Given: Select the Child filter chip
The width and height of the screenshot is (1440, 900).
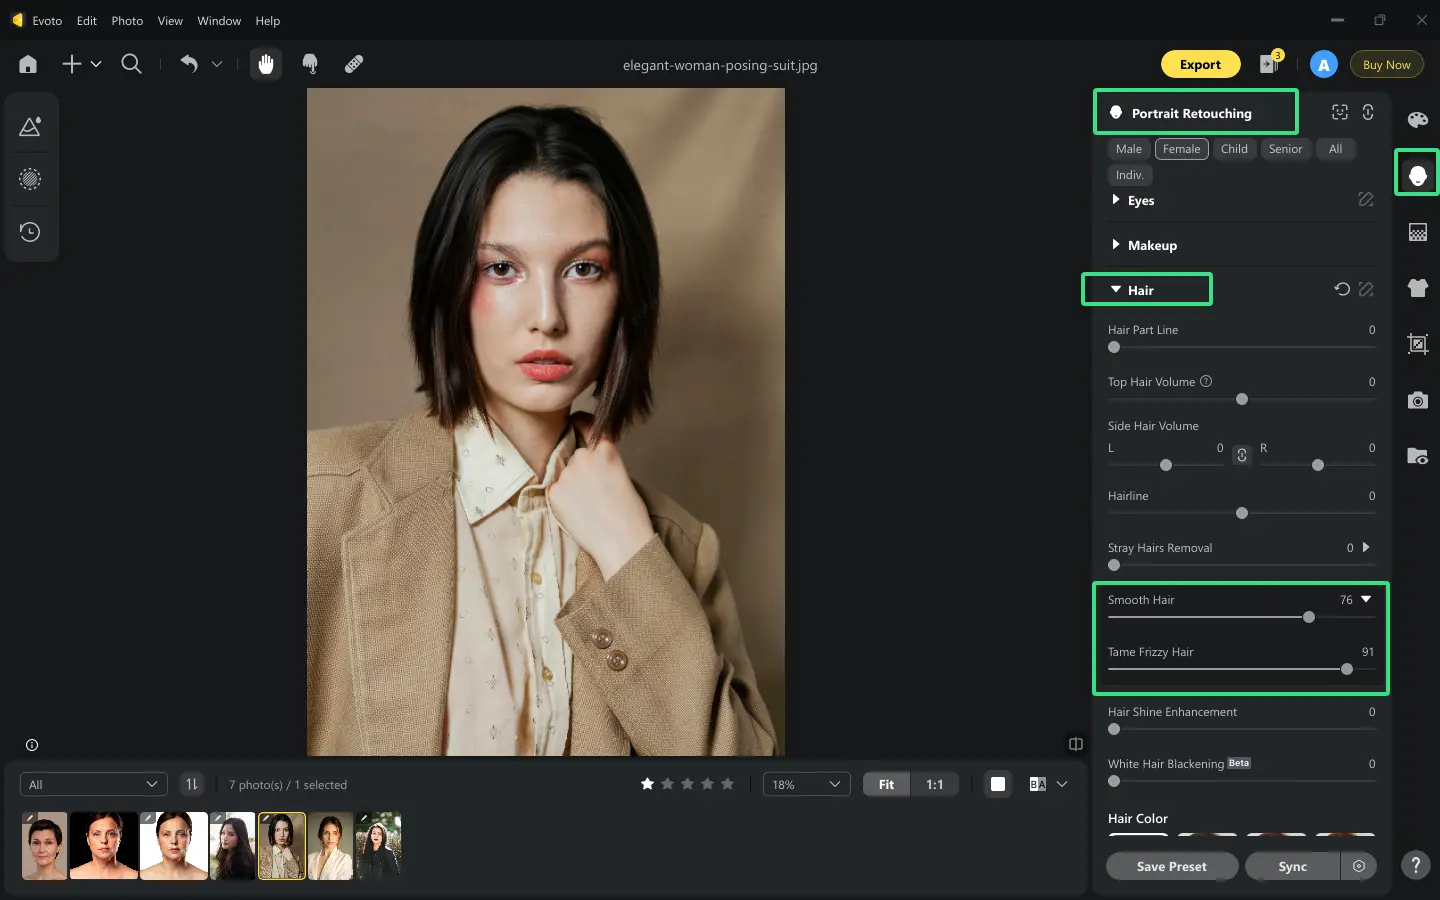Looking at the screenshot, I should pos(1234,149).
